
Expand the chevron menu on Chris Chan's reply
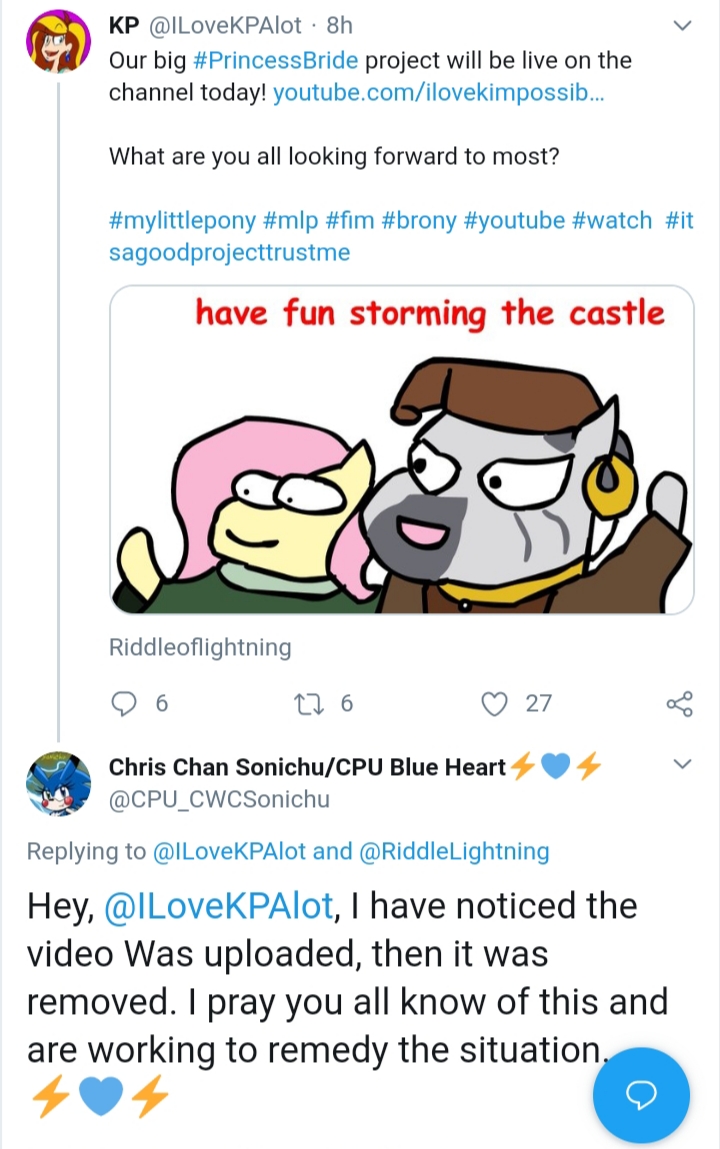coord(682,764)
